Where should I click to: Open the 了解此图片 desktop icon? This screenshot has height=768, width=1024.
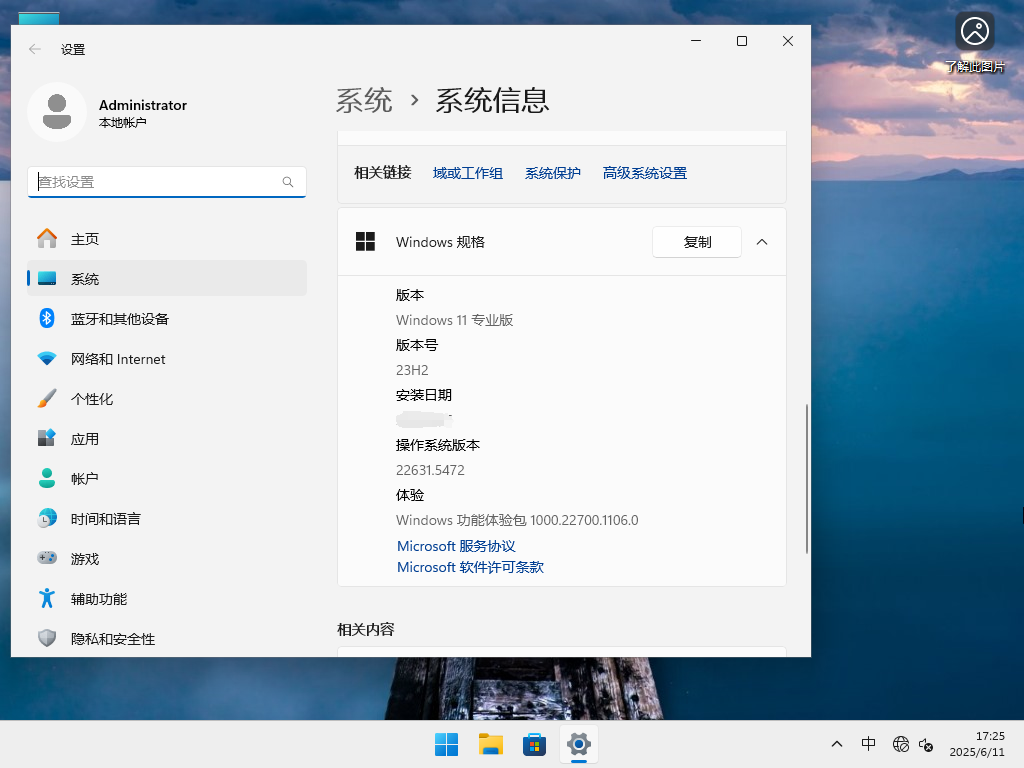(974, 41)
